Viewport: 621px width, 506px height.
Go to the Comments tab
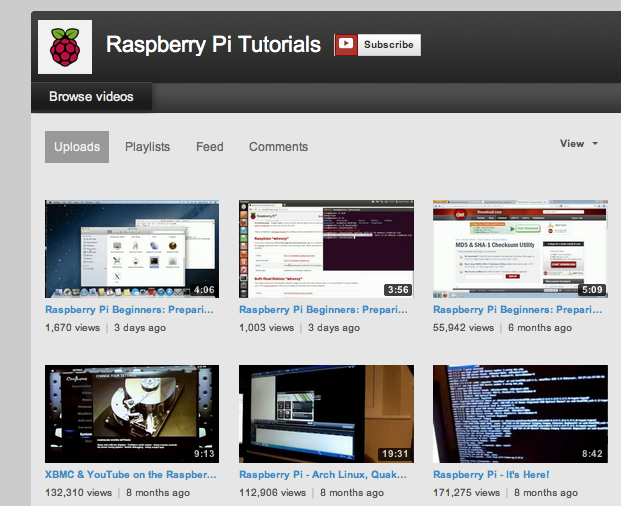tap(278, 147)
